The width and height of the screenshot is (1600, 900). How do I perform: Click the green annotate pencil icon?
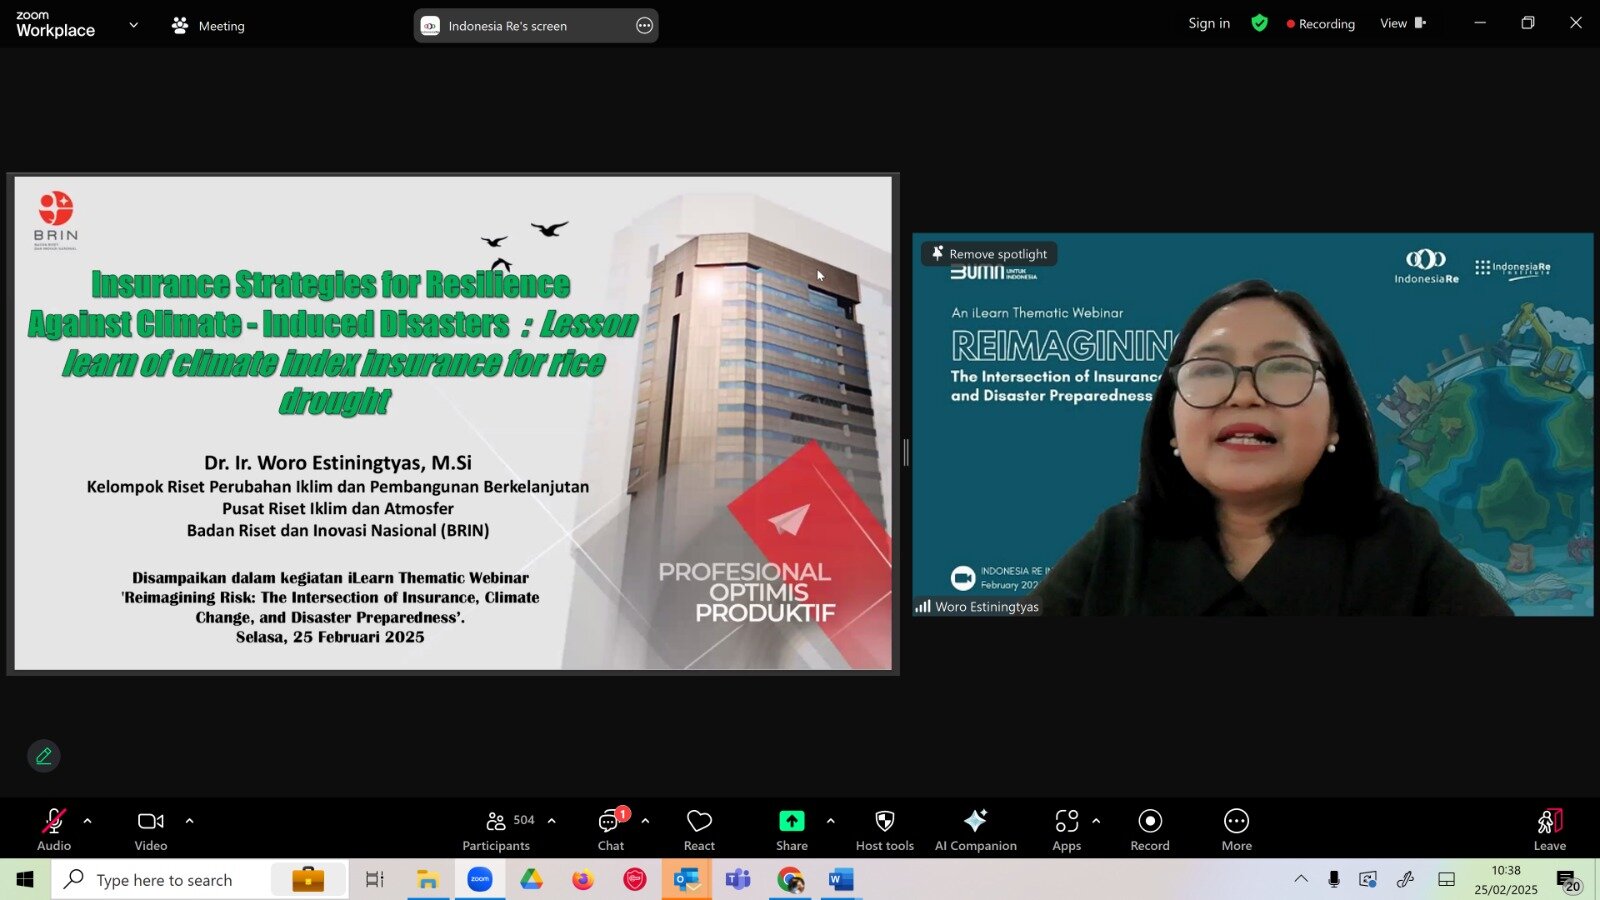[x=44, y=756]
